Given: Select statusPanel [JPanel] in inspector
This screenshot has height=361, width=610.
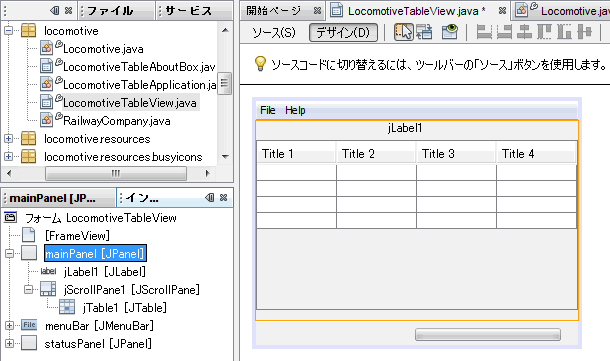Looking at the screenshot, I should (x=98, y=343).
